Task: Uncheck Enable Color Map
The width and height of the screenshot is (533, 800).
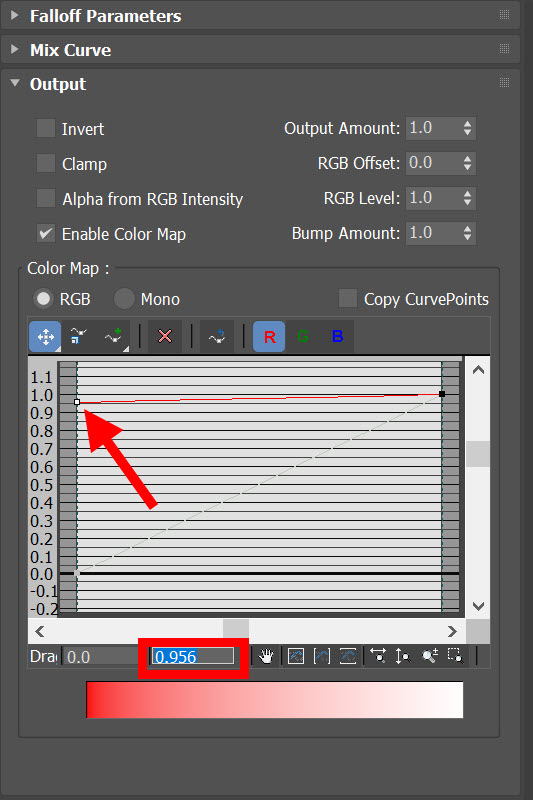Action: (46, 233)
